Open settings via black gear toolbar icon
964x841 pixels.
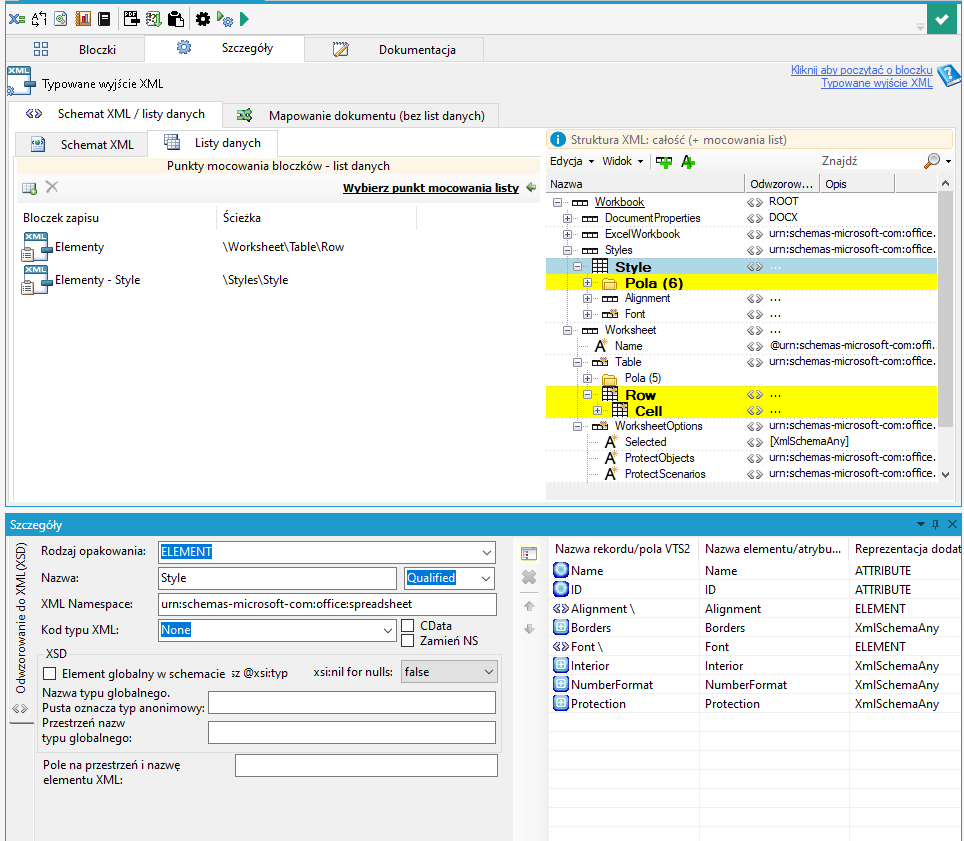tap(203, 19)
